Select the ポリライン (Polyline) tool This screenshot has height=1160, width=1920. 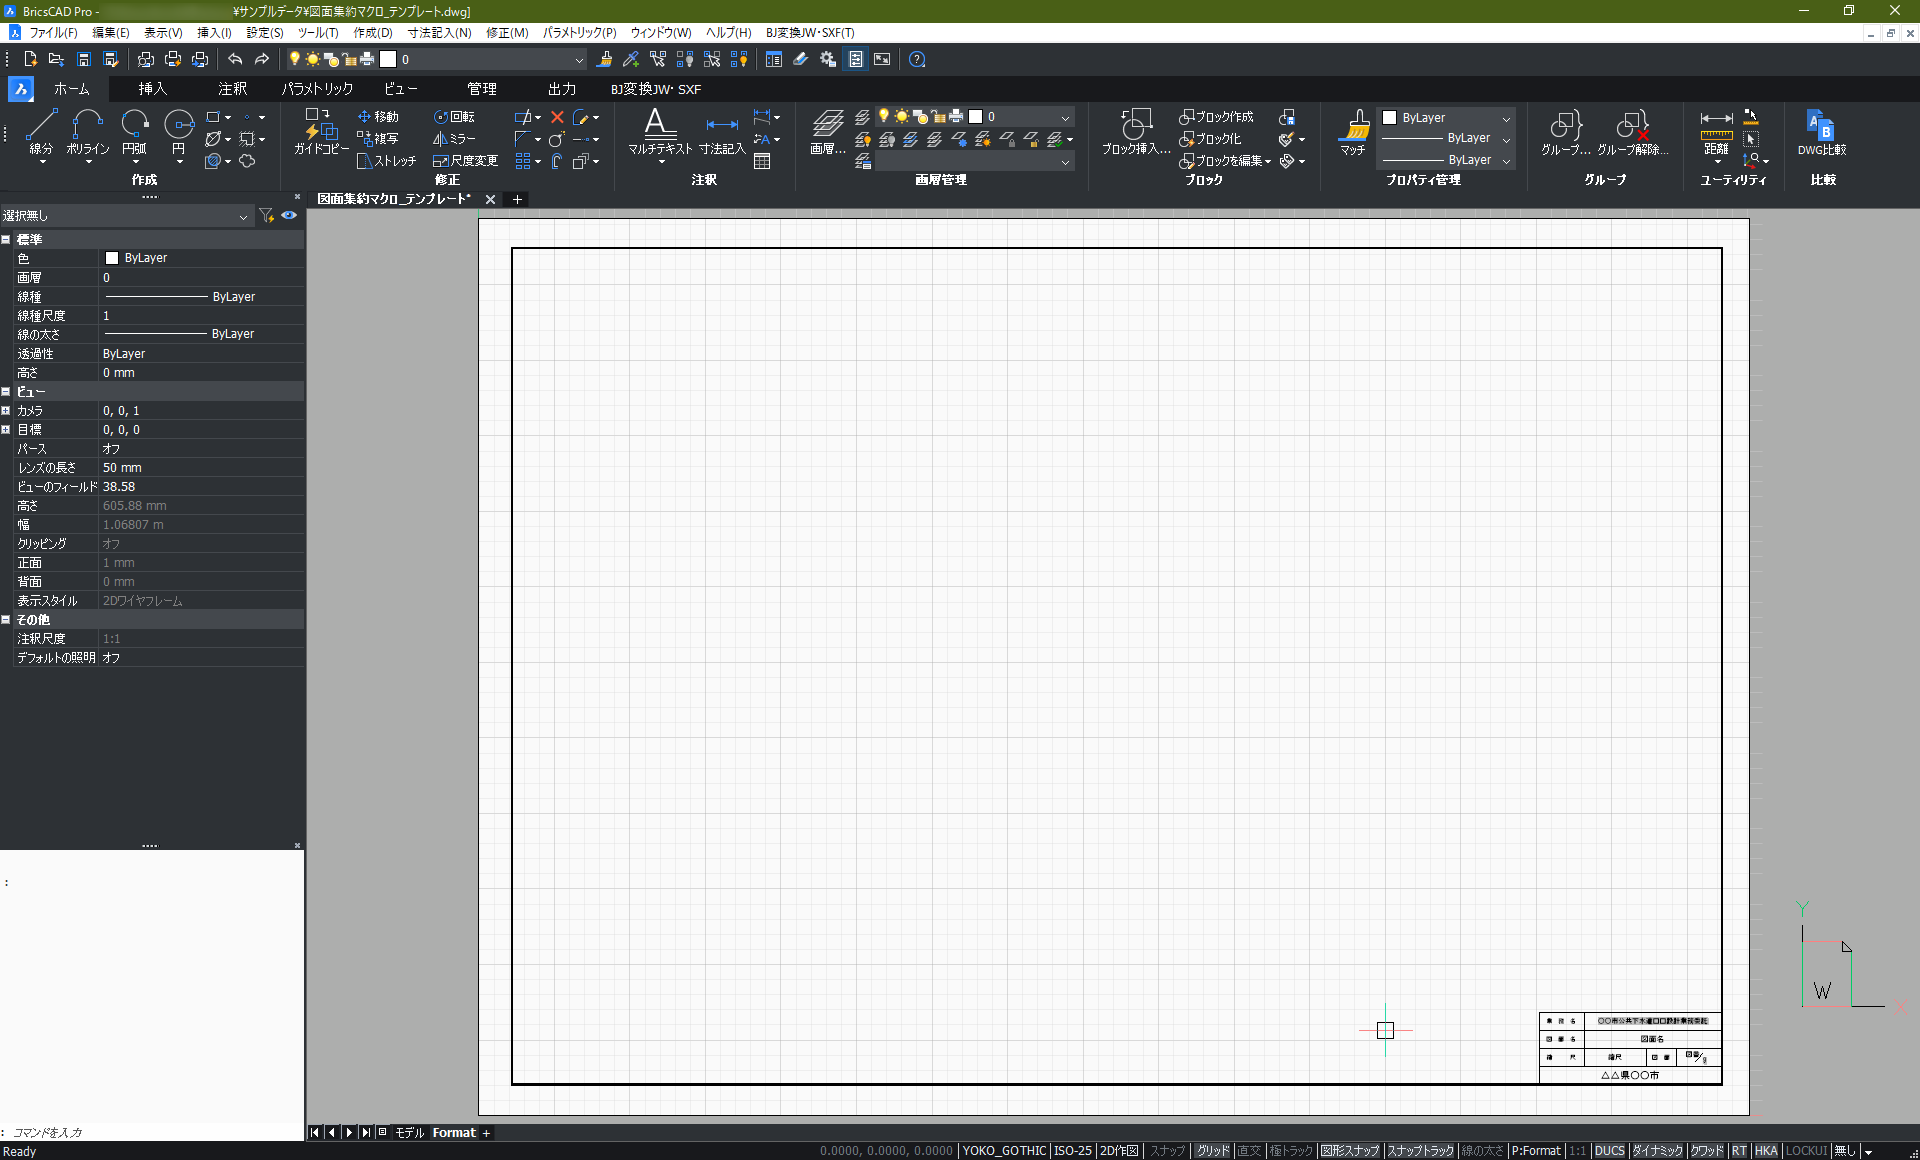tap(88, 130)
